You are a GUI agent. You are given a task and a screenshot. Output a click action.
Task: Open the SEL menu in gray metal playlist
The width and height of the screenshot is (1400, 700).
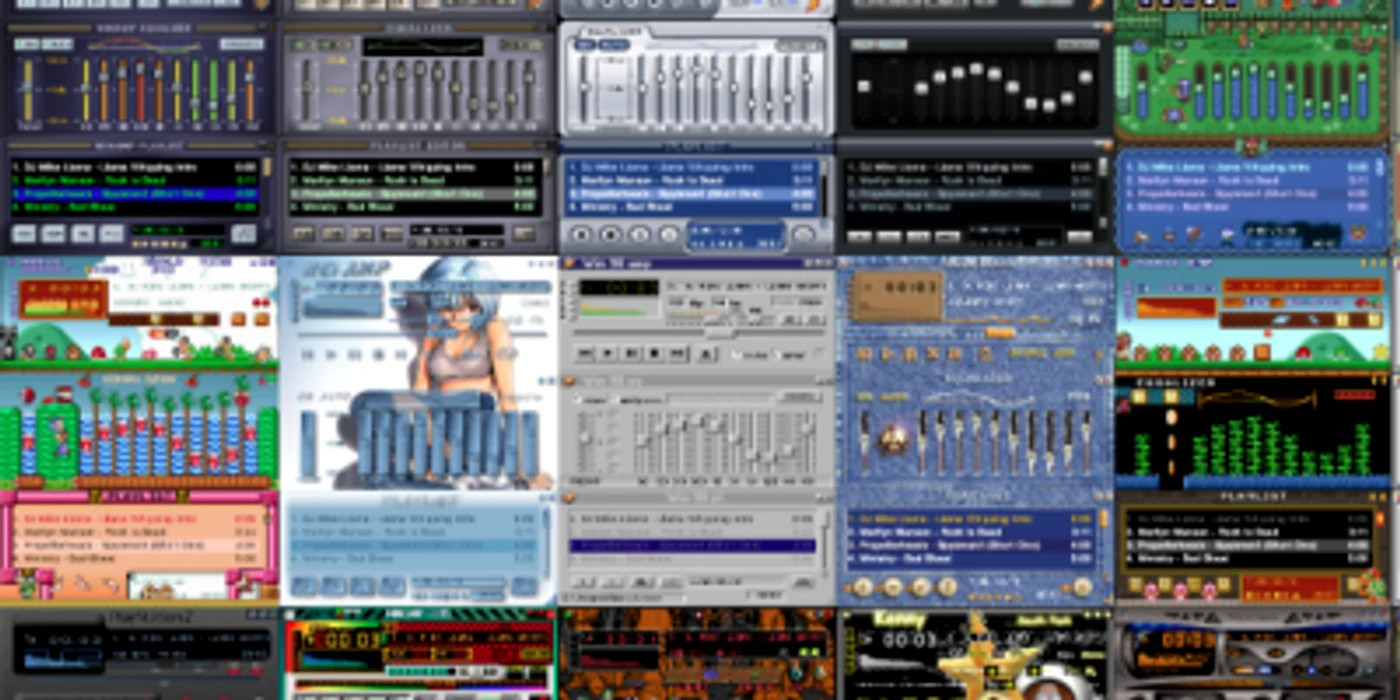click(x=363, y=234)
